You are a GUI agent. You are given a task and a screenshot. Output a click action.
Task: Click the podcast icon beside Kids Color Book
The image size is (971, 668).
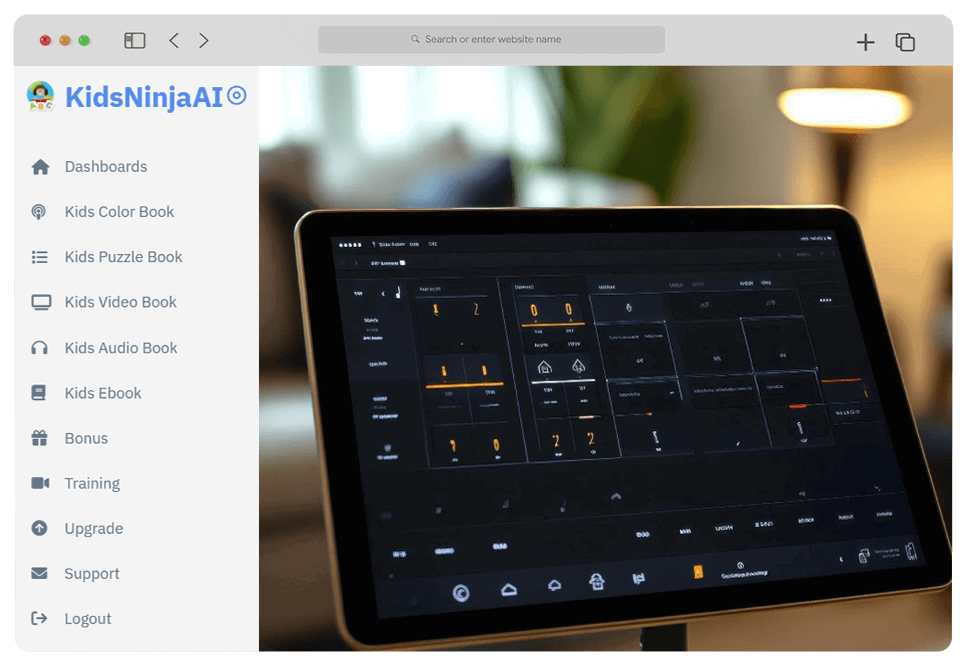40,212
